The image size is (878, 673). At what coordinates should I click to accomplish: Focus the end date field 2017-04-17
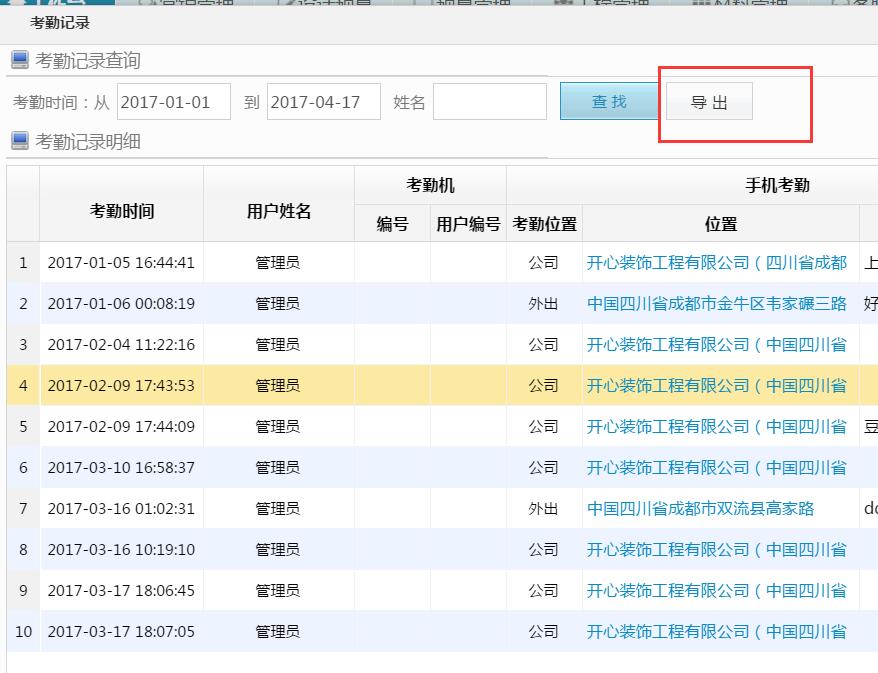pos(323,102)
